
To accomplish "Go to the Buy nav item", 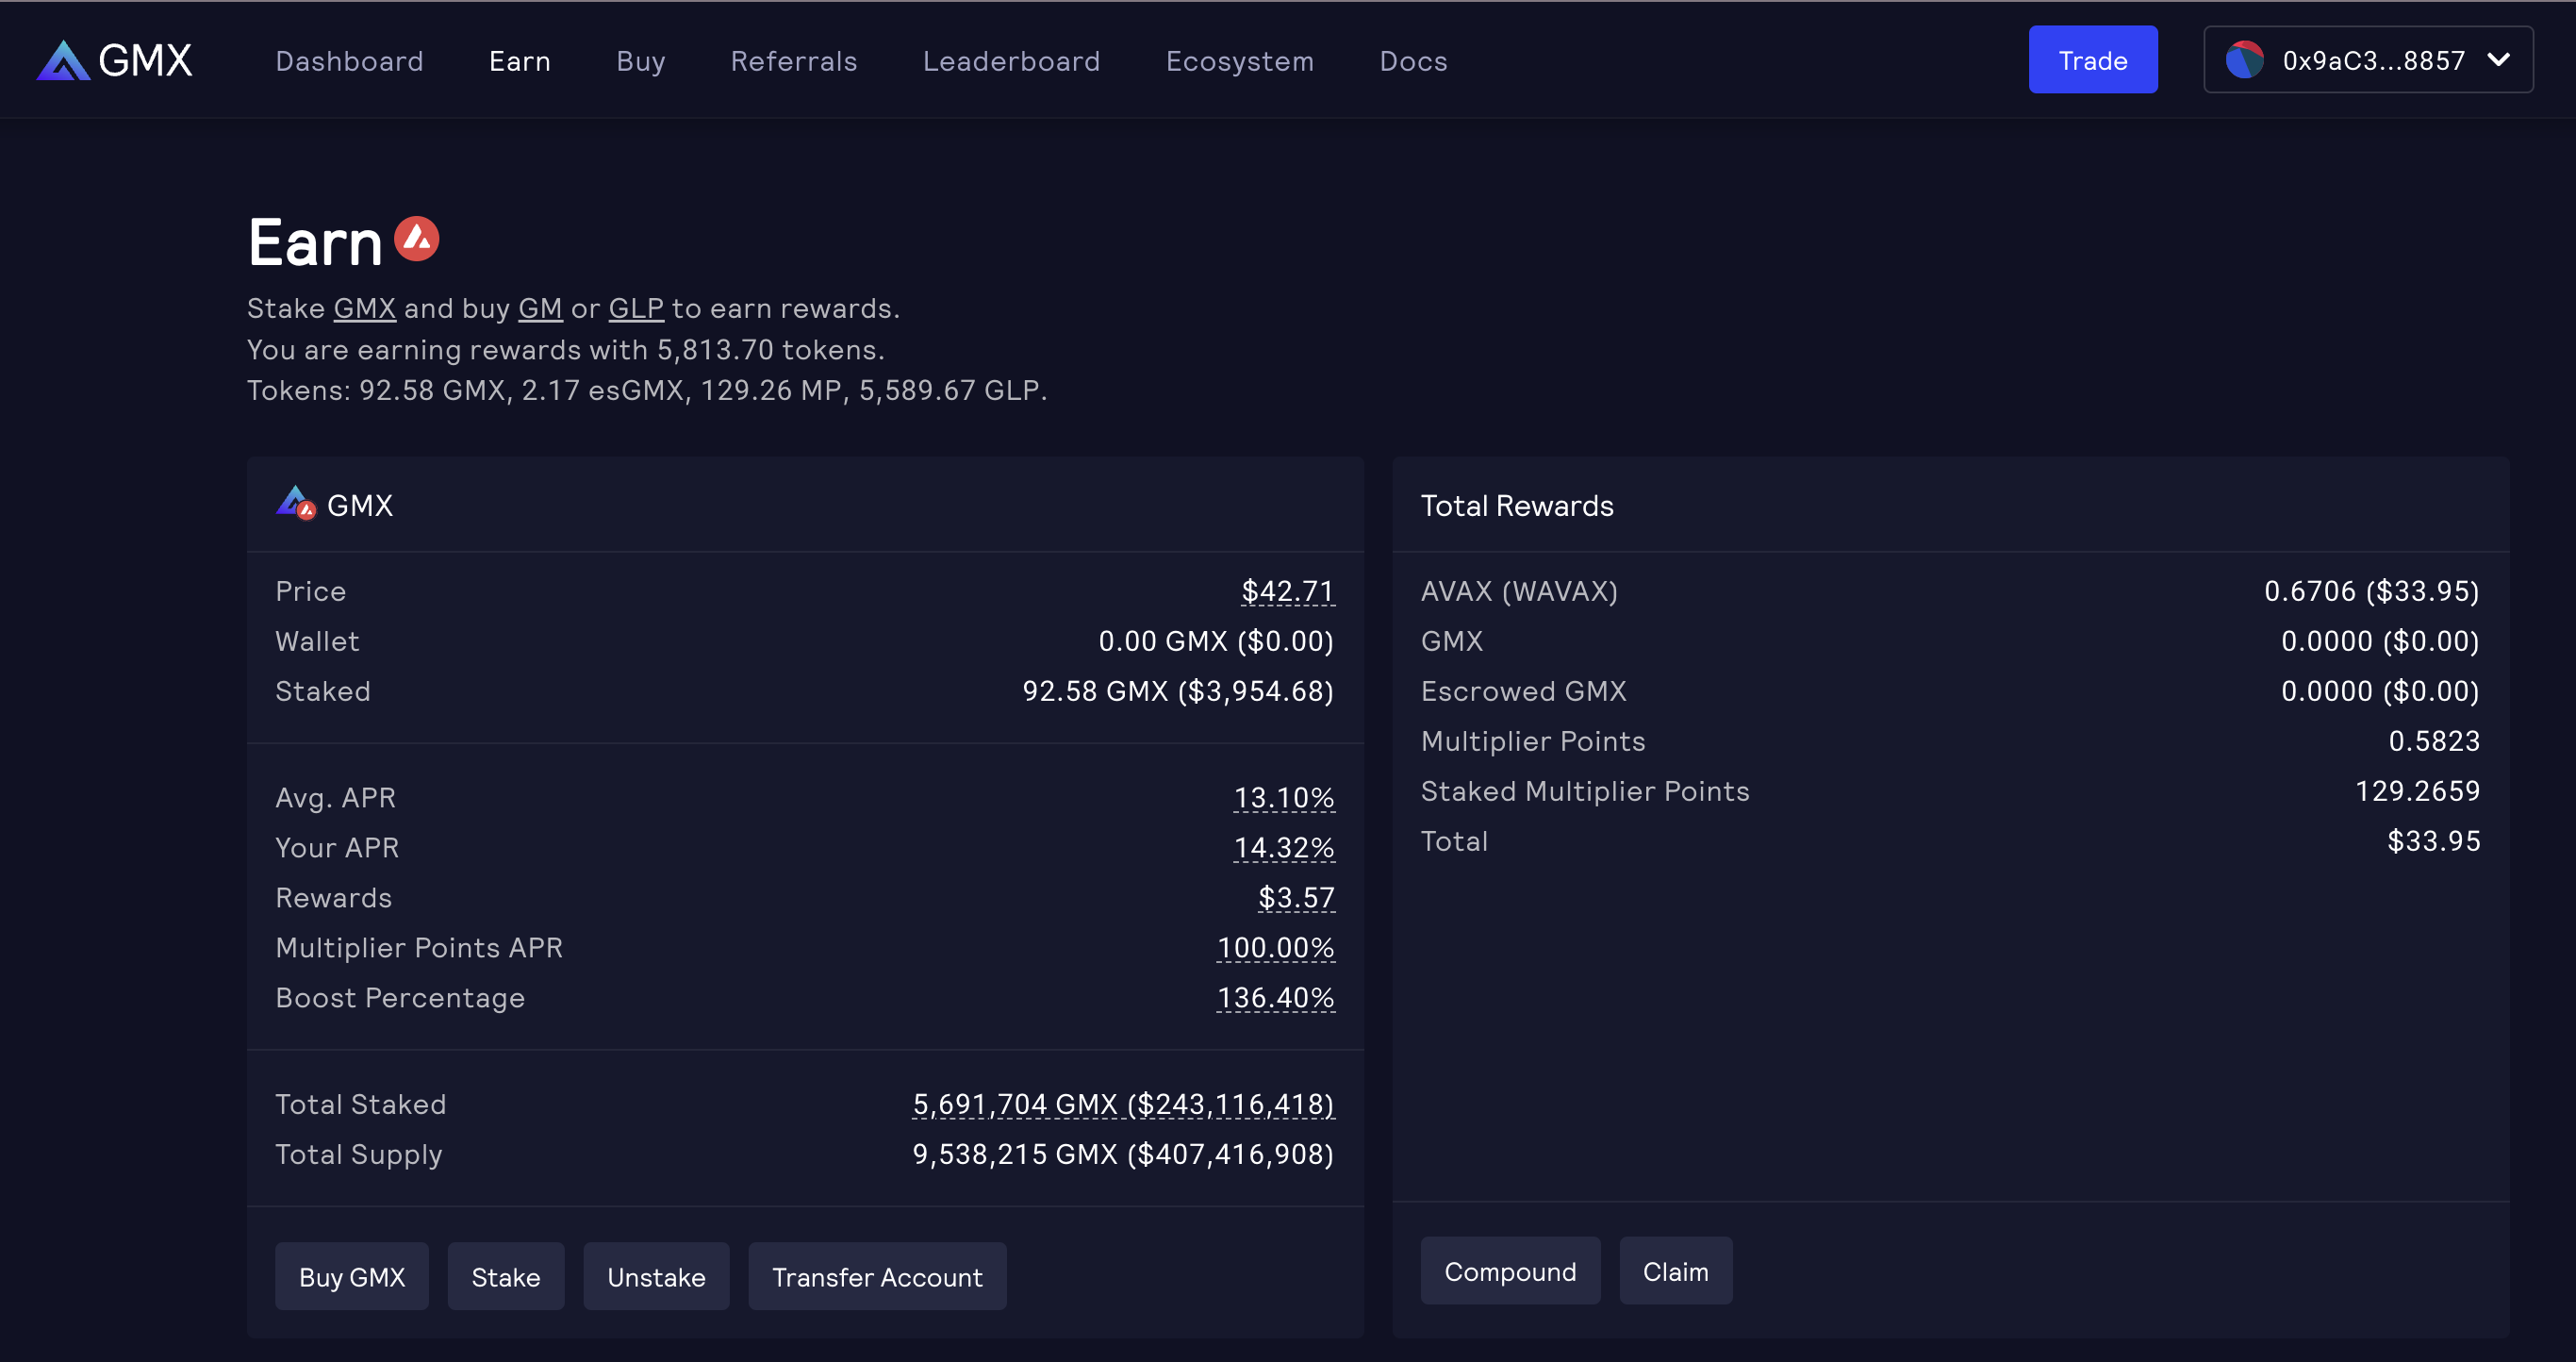I will tap(641, 61).
